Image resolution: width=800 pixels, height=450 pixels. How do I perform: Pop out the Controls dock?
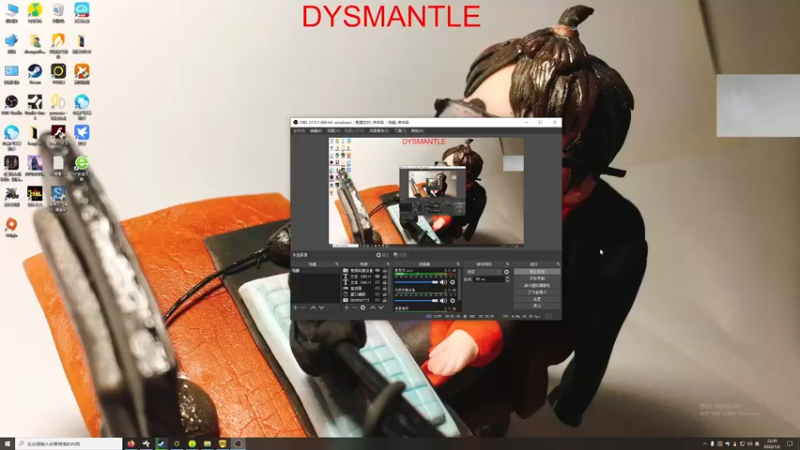coord(558,264)
